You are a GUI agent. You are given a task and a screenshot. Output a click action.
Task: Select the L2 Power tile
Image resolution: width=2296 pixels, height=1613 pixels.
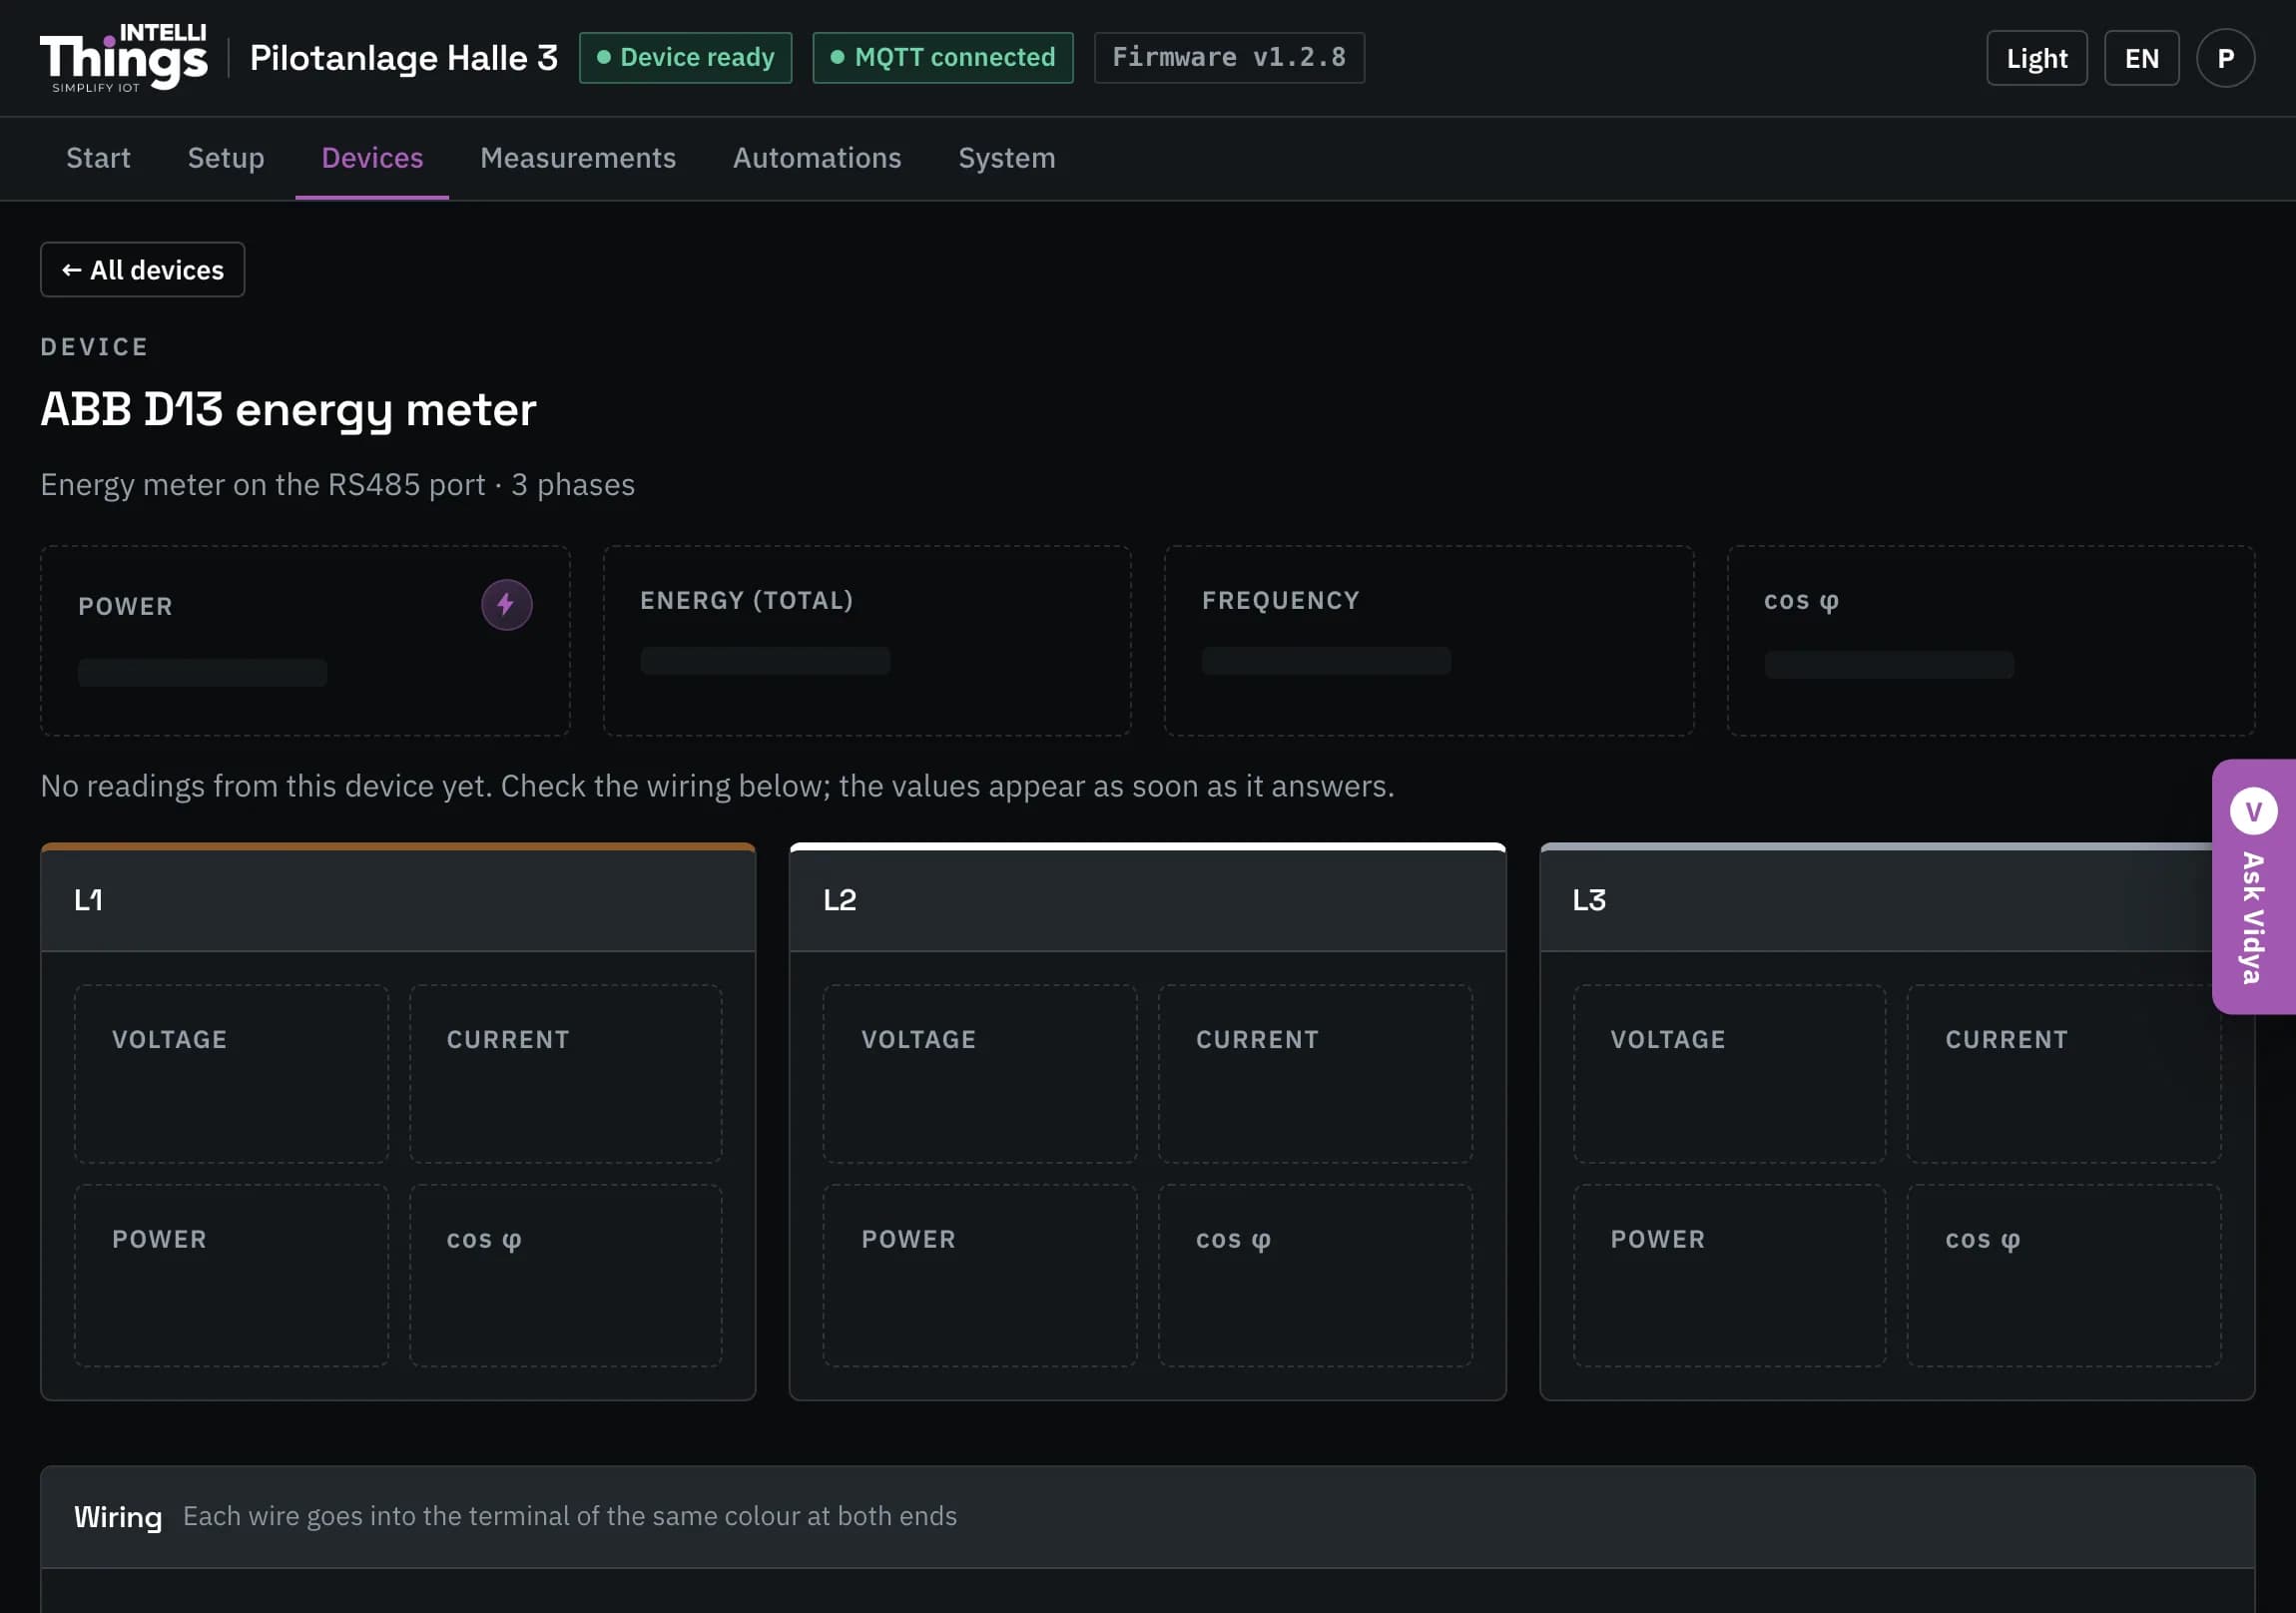pos(980,1276)
